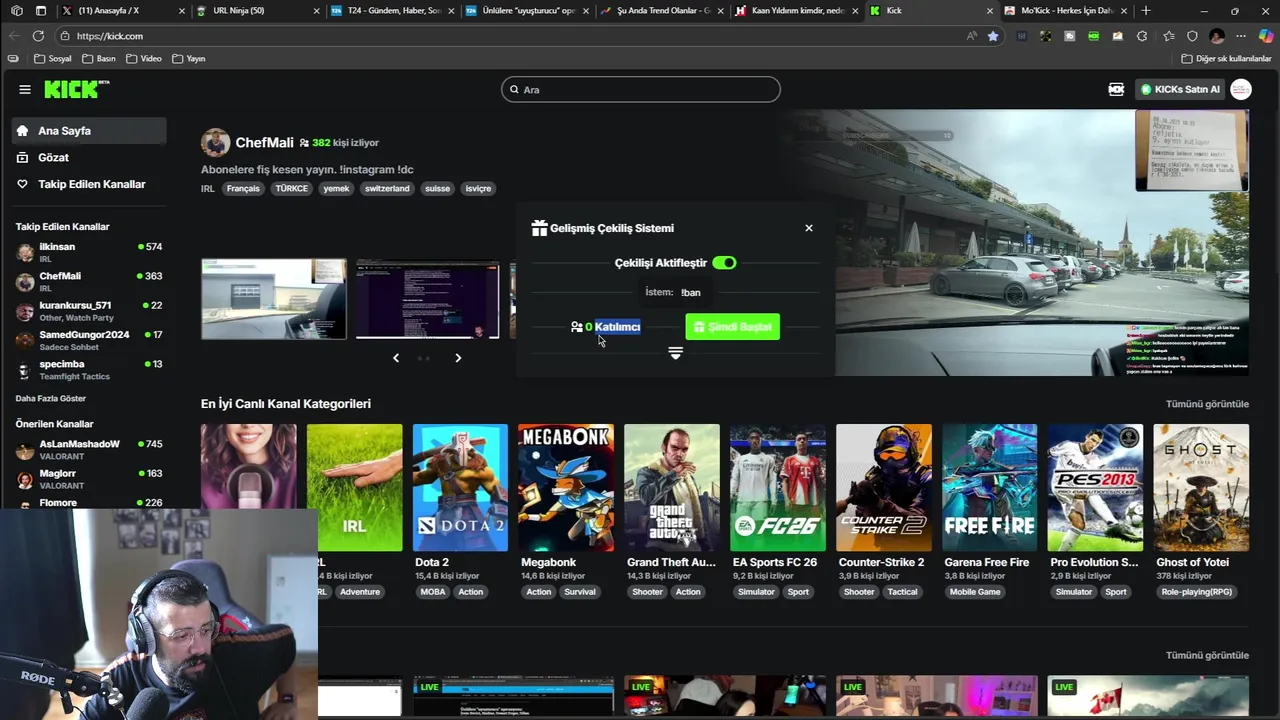The image size is (1280, 720).
Task: Click Tümünü görüntüle beside En İyi Canlı Kanal Kategorileri
Action: pos(1207,404)
